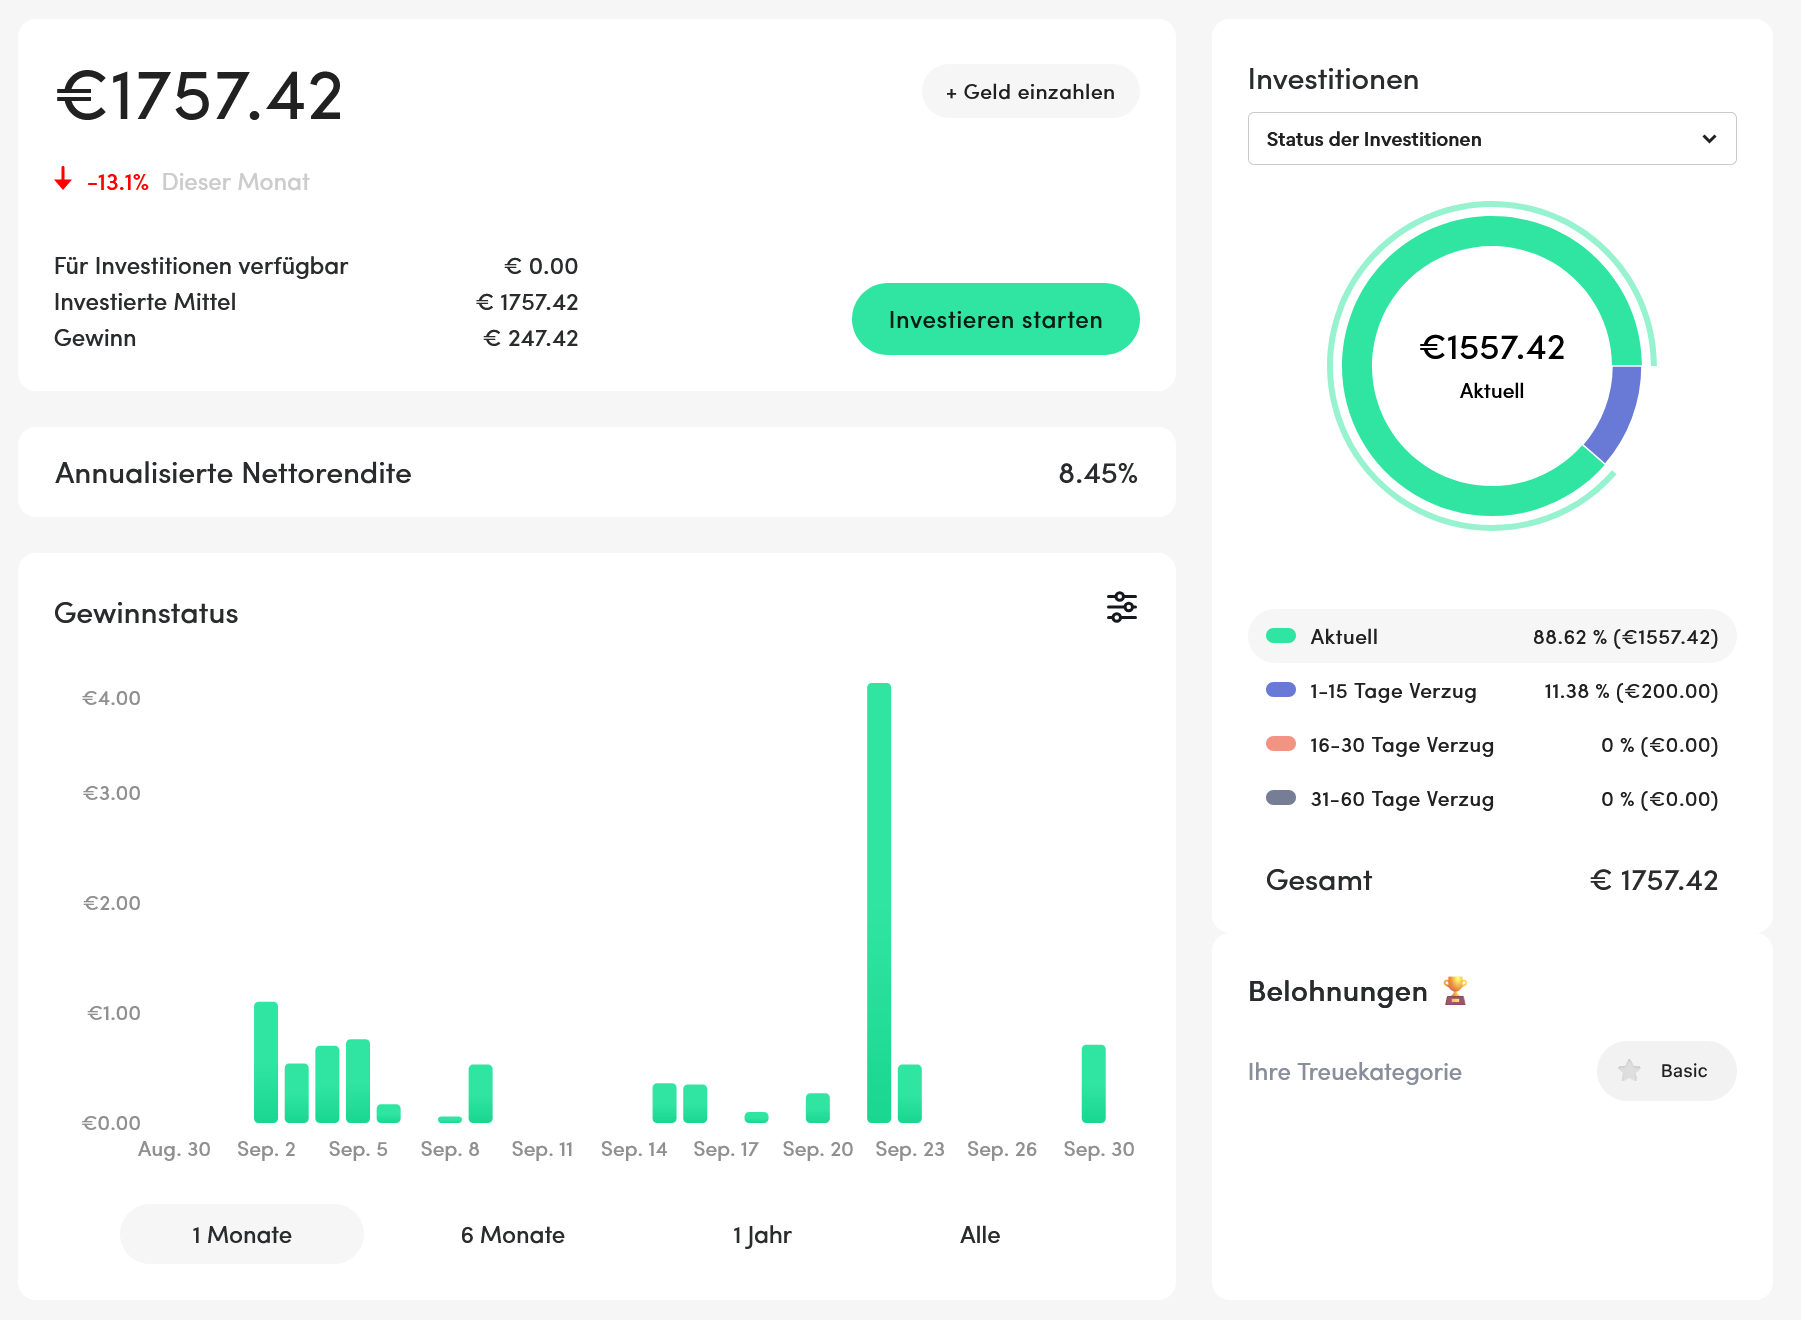Open the Gewinnstatus filter settings icon
This screenshot has width=1801, height=1320.
click(x=1121, y=607)
